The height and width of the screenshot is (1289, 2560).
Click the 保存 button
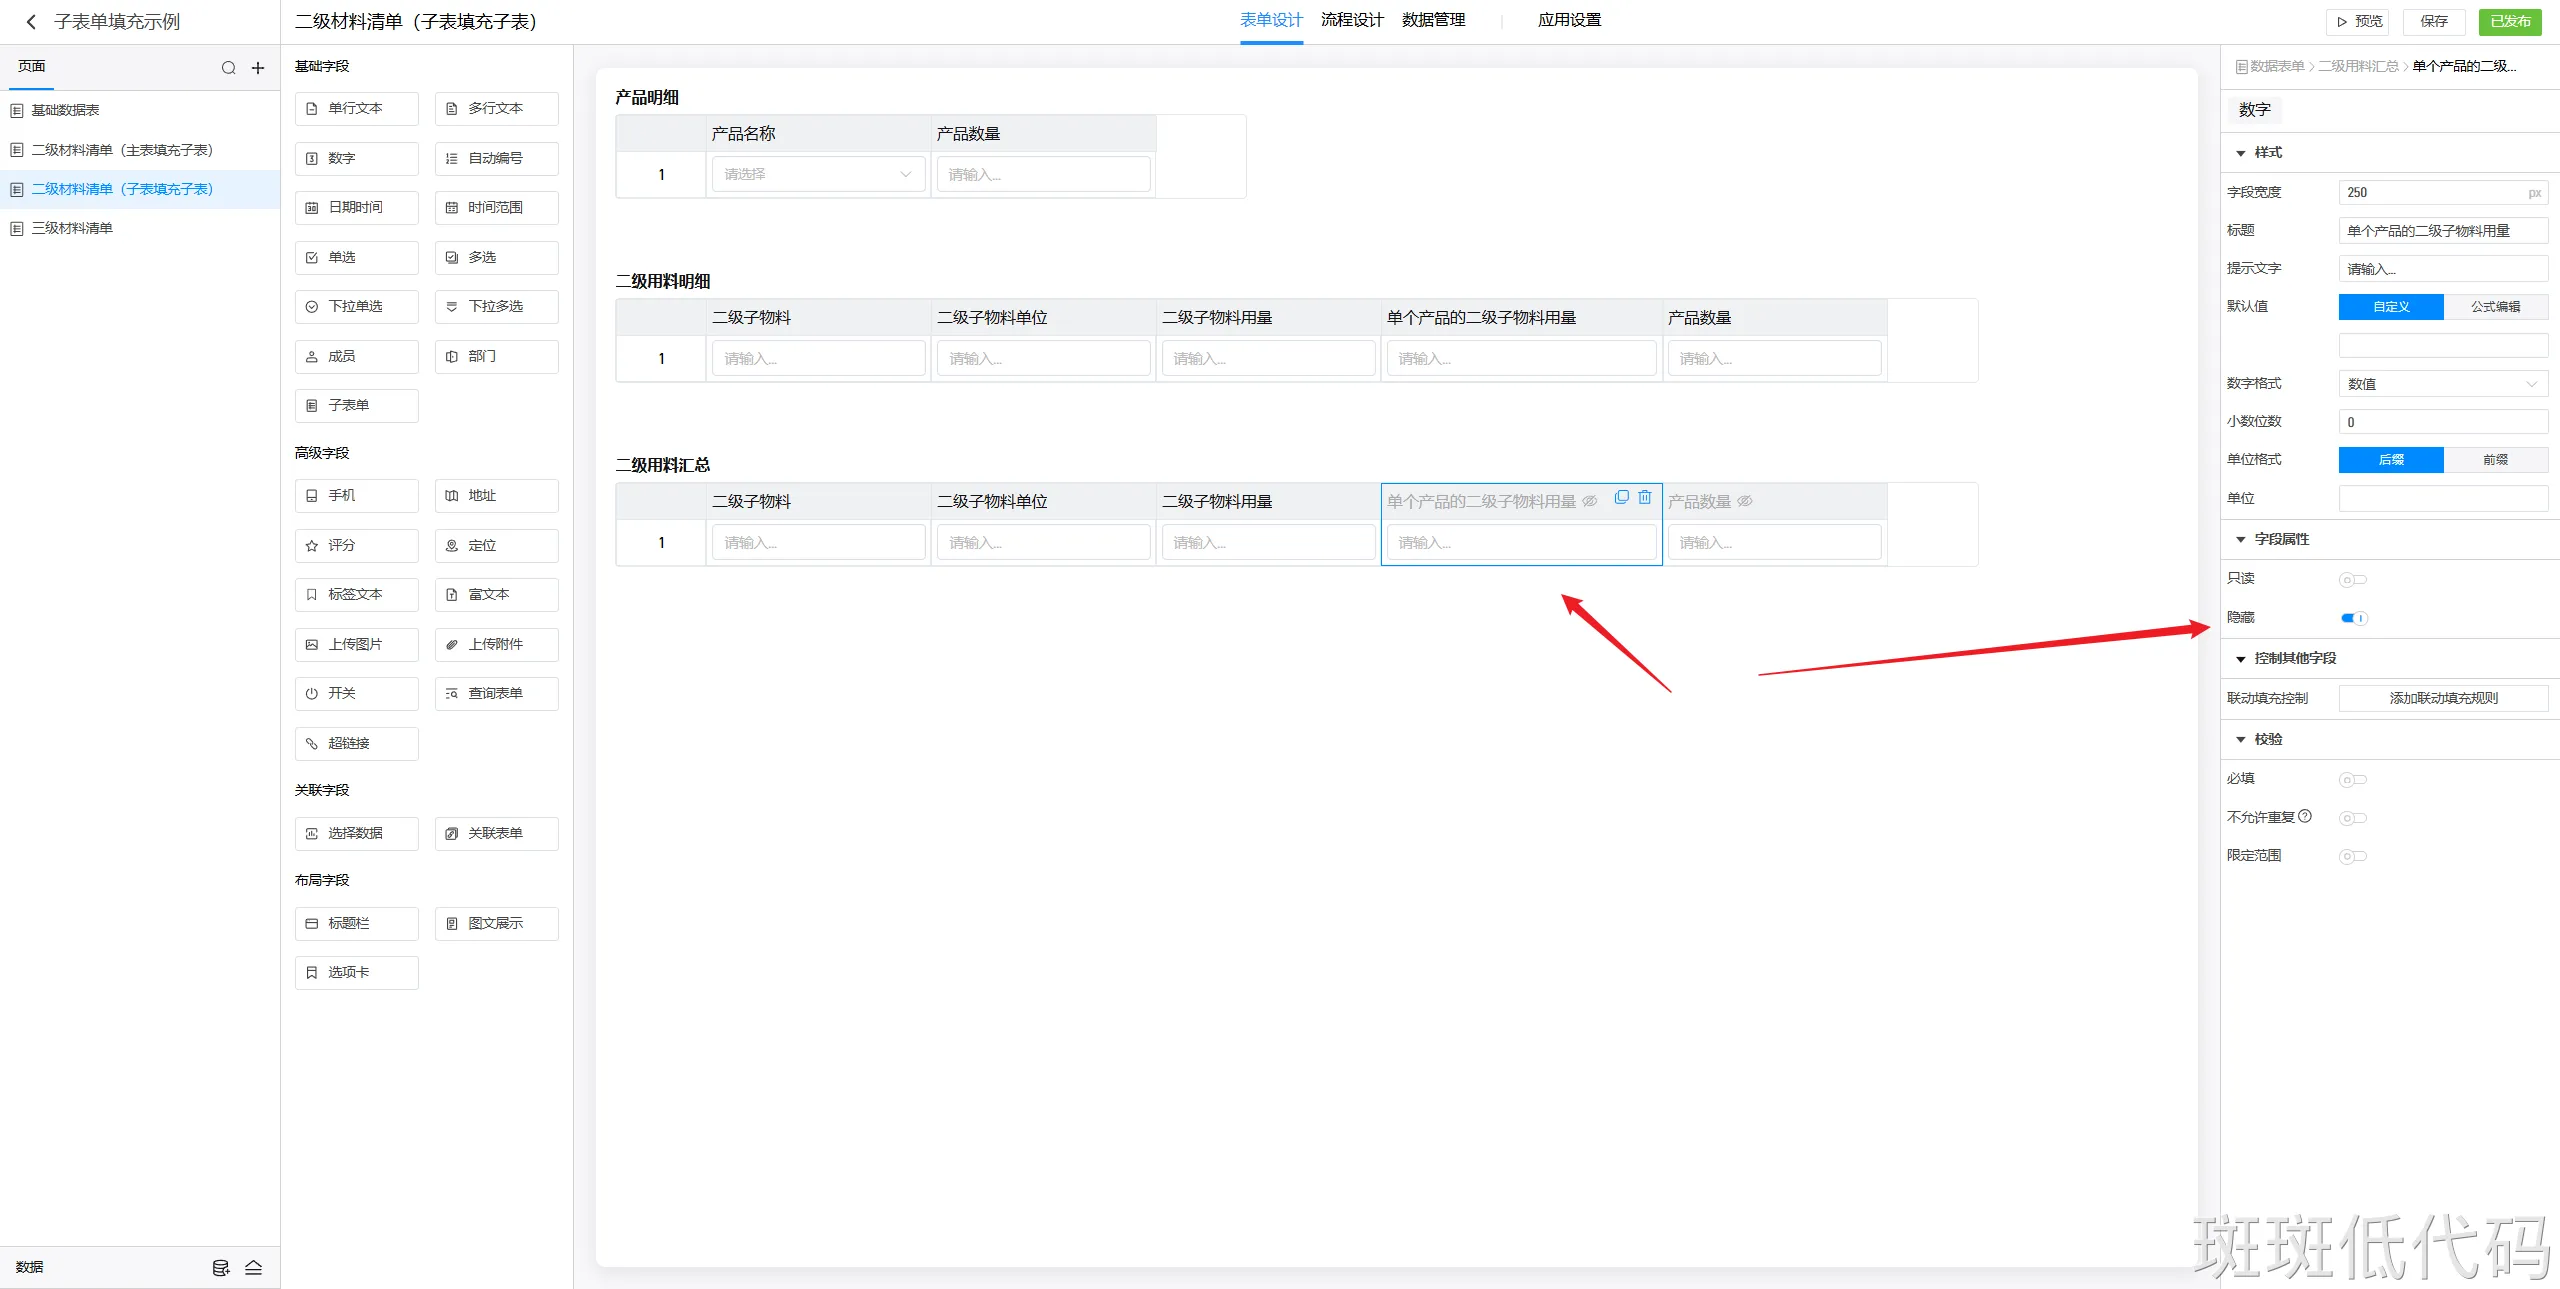point(2433,21)
